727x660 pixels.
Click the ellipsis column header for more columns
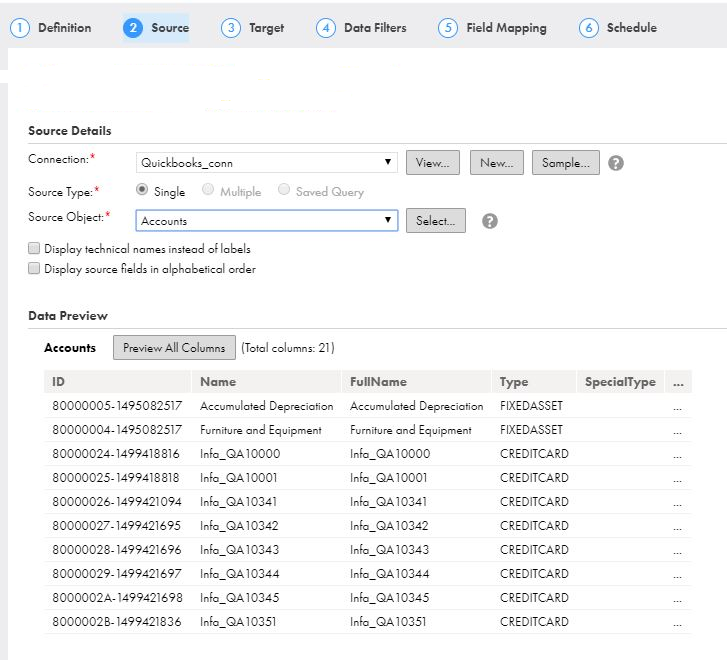click(678, 382)
